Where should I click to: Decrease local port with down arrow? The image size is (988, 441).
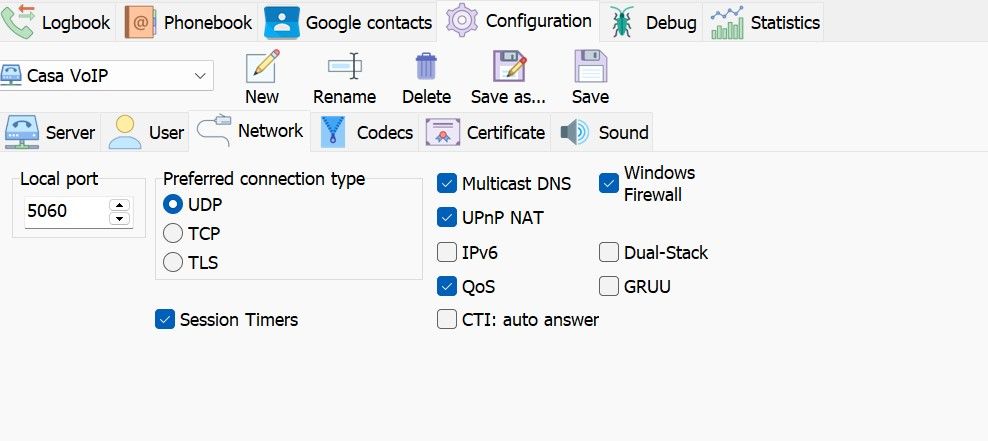(x=120, y=218)
